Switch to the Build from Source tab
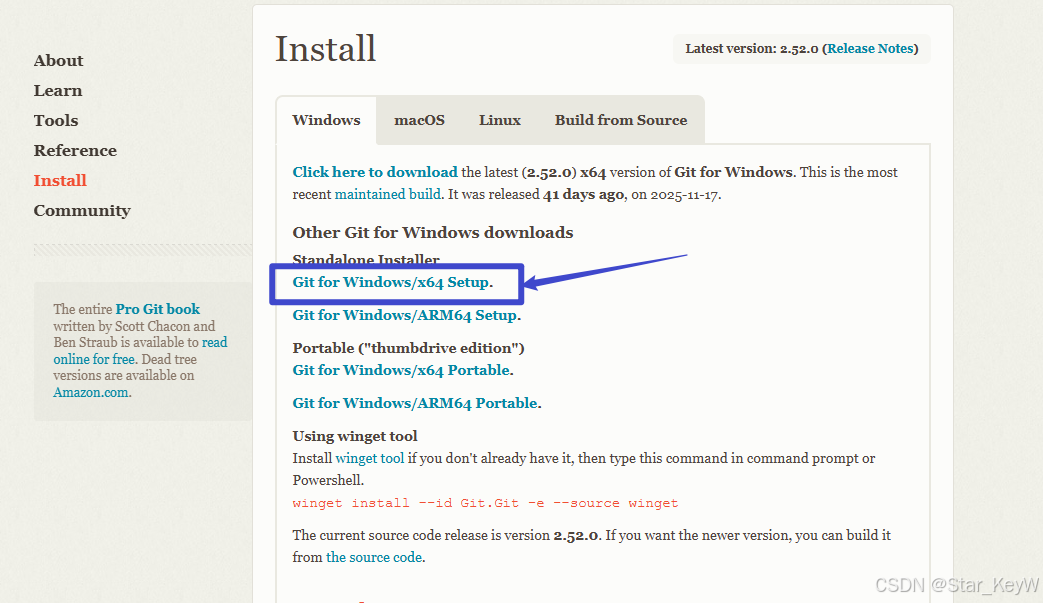This screenshot has height=603, width=1043. 621,120
